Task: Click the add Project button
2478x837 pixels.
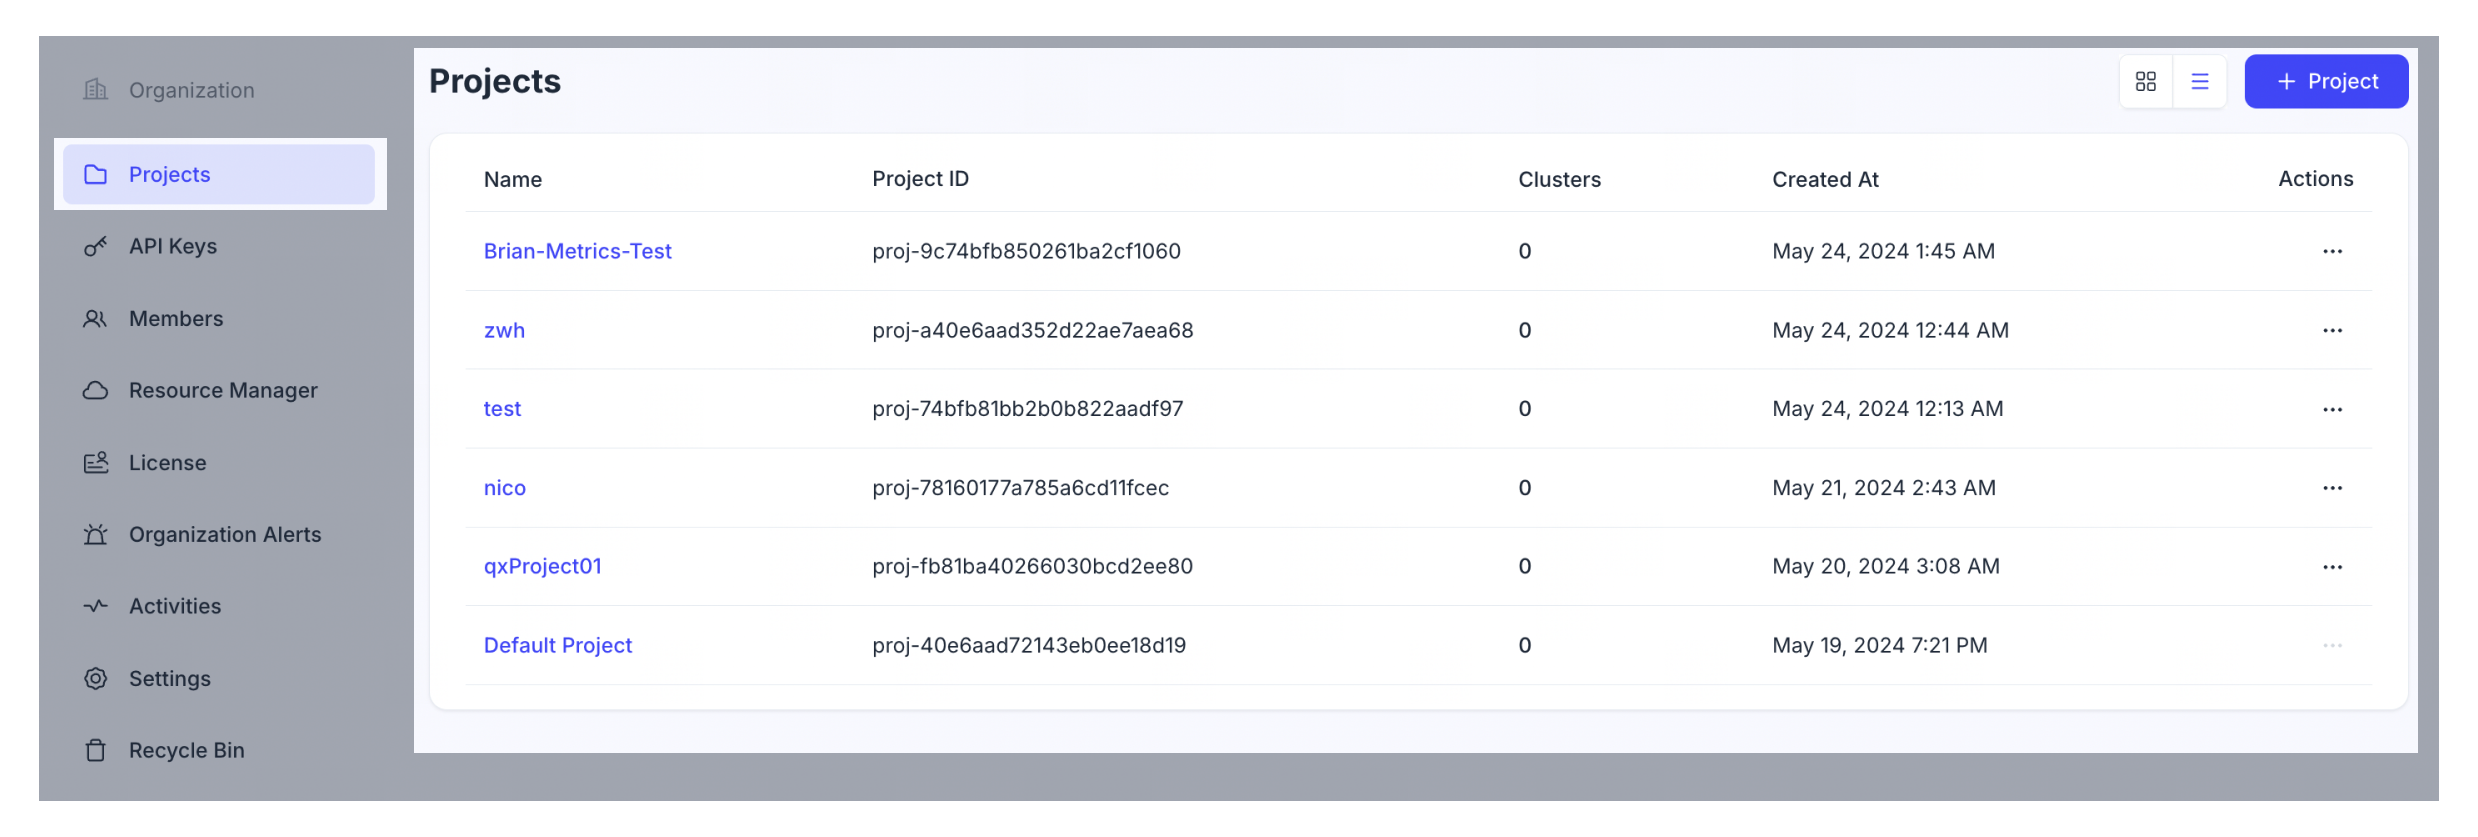Action: (x=2325, y=82)
